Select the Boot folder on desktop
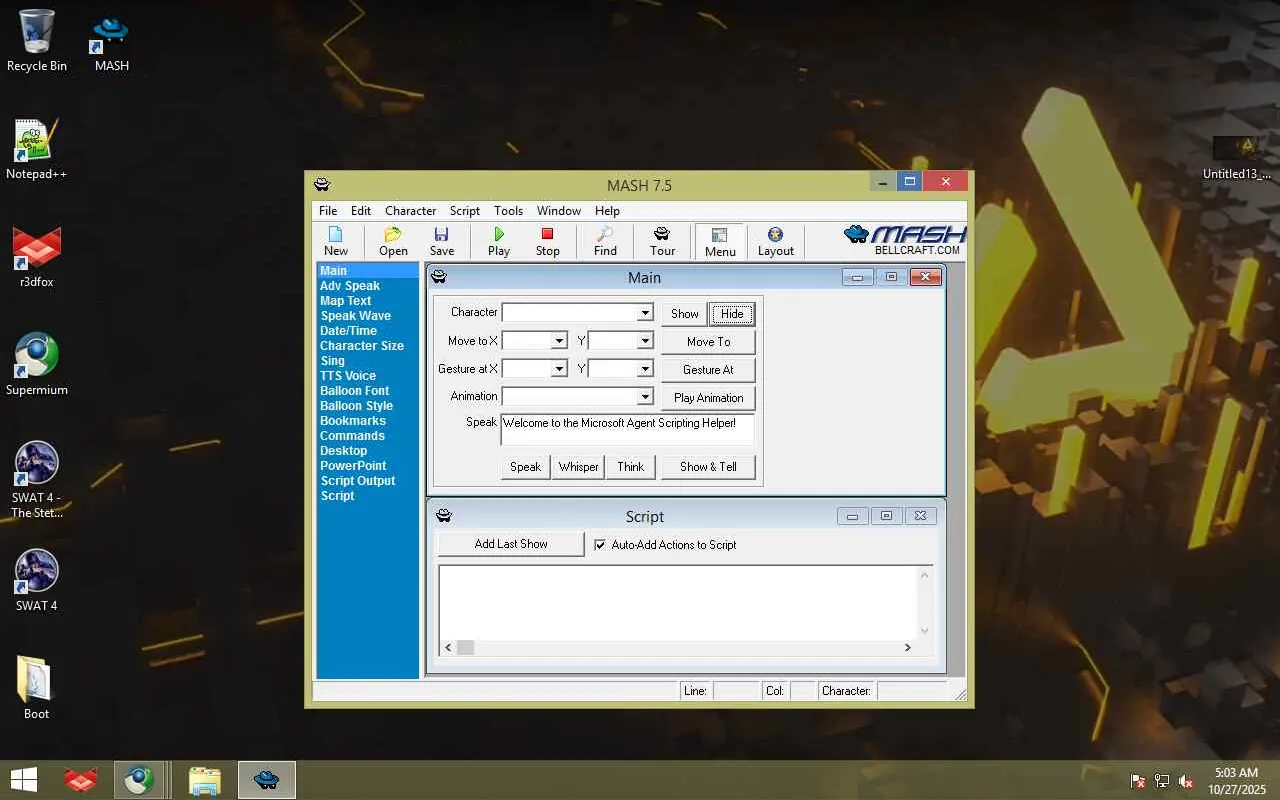Viewport: 1280px width, 800px height. pos(37,689)
